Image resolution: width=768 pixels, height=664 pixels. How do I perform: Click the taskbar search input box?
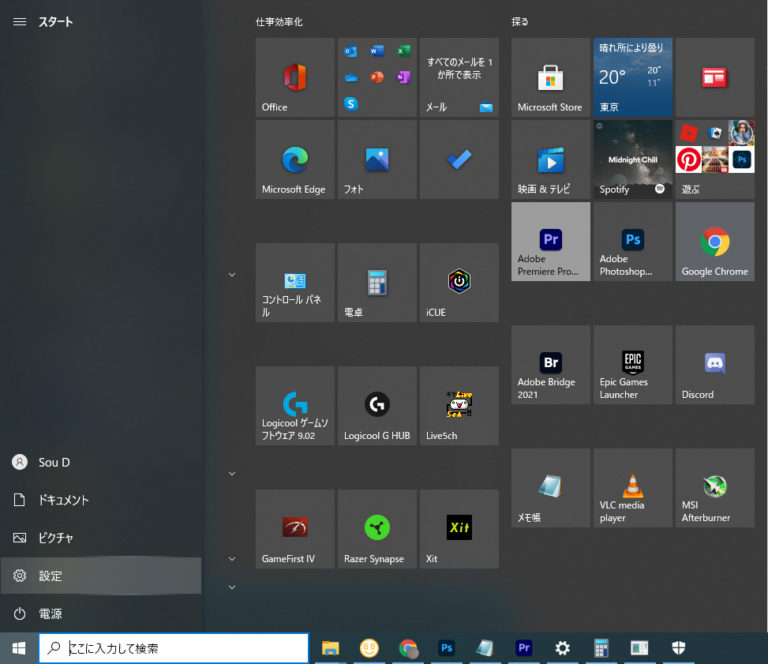click(174, 648)
